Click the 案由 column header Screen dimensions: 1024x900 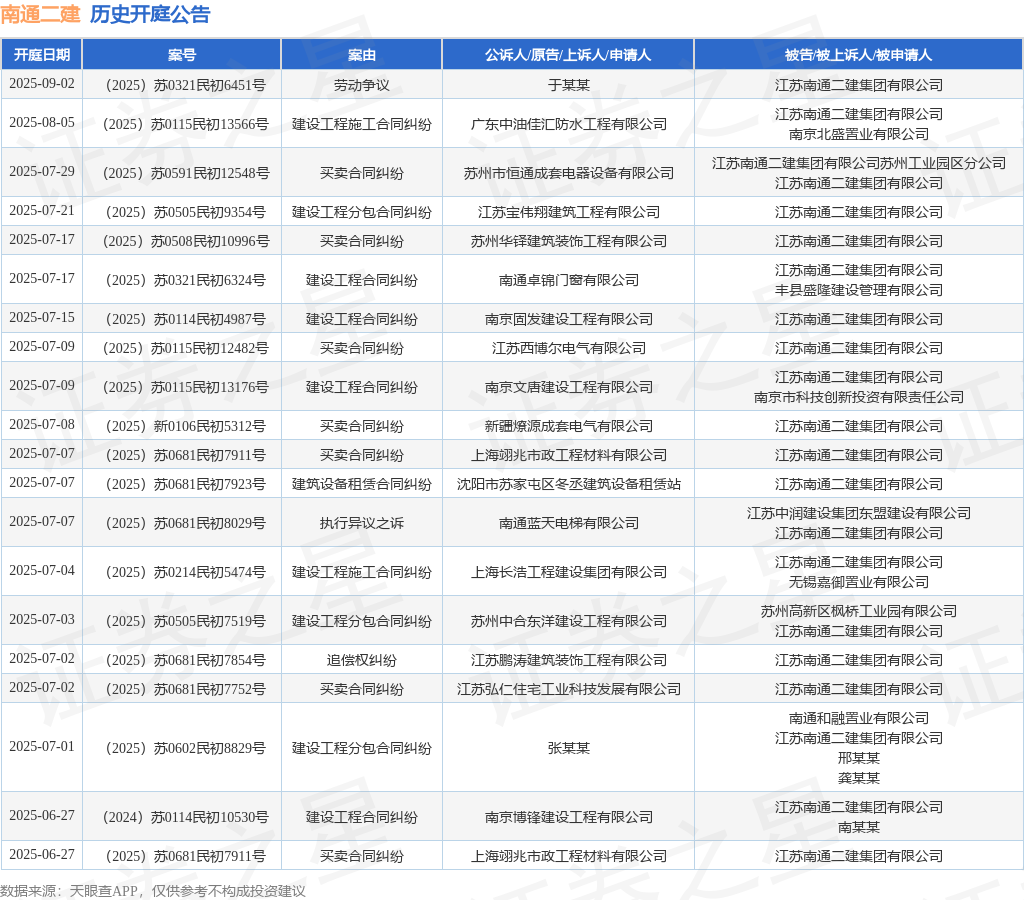[362, 55]
